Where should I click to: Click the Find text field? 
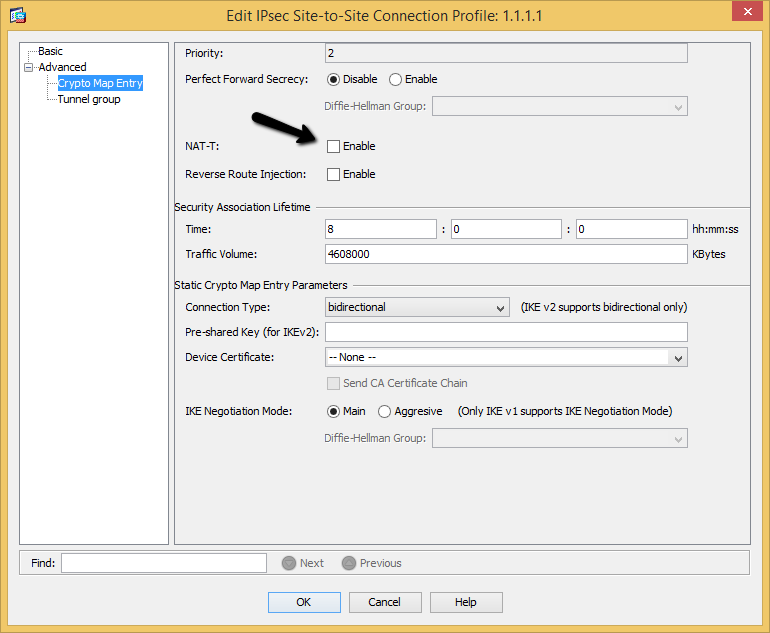164,563
